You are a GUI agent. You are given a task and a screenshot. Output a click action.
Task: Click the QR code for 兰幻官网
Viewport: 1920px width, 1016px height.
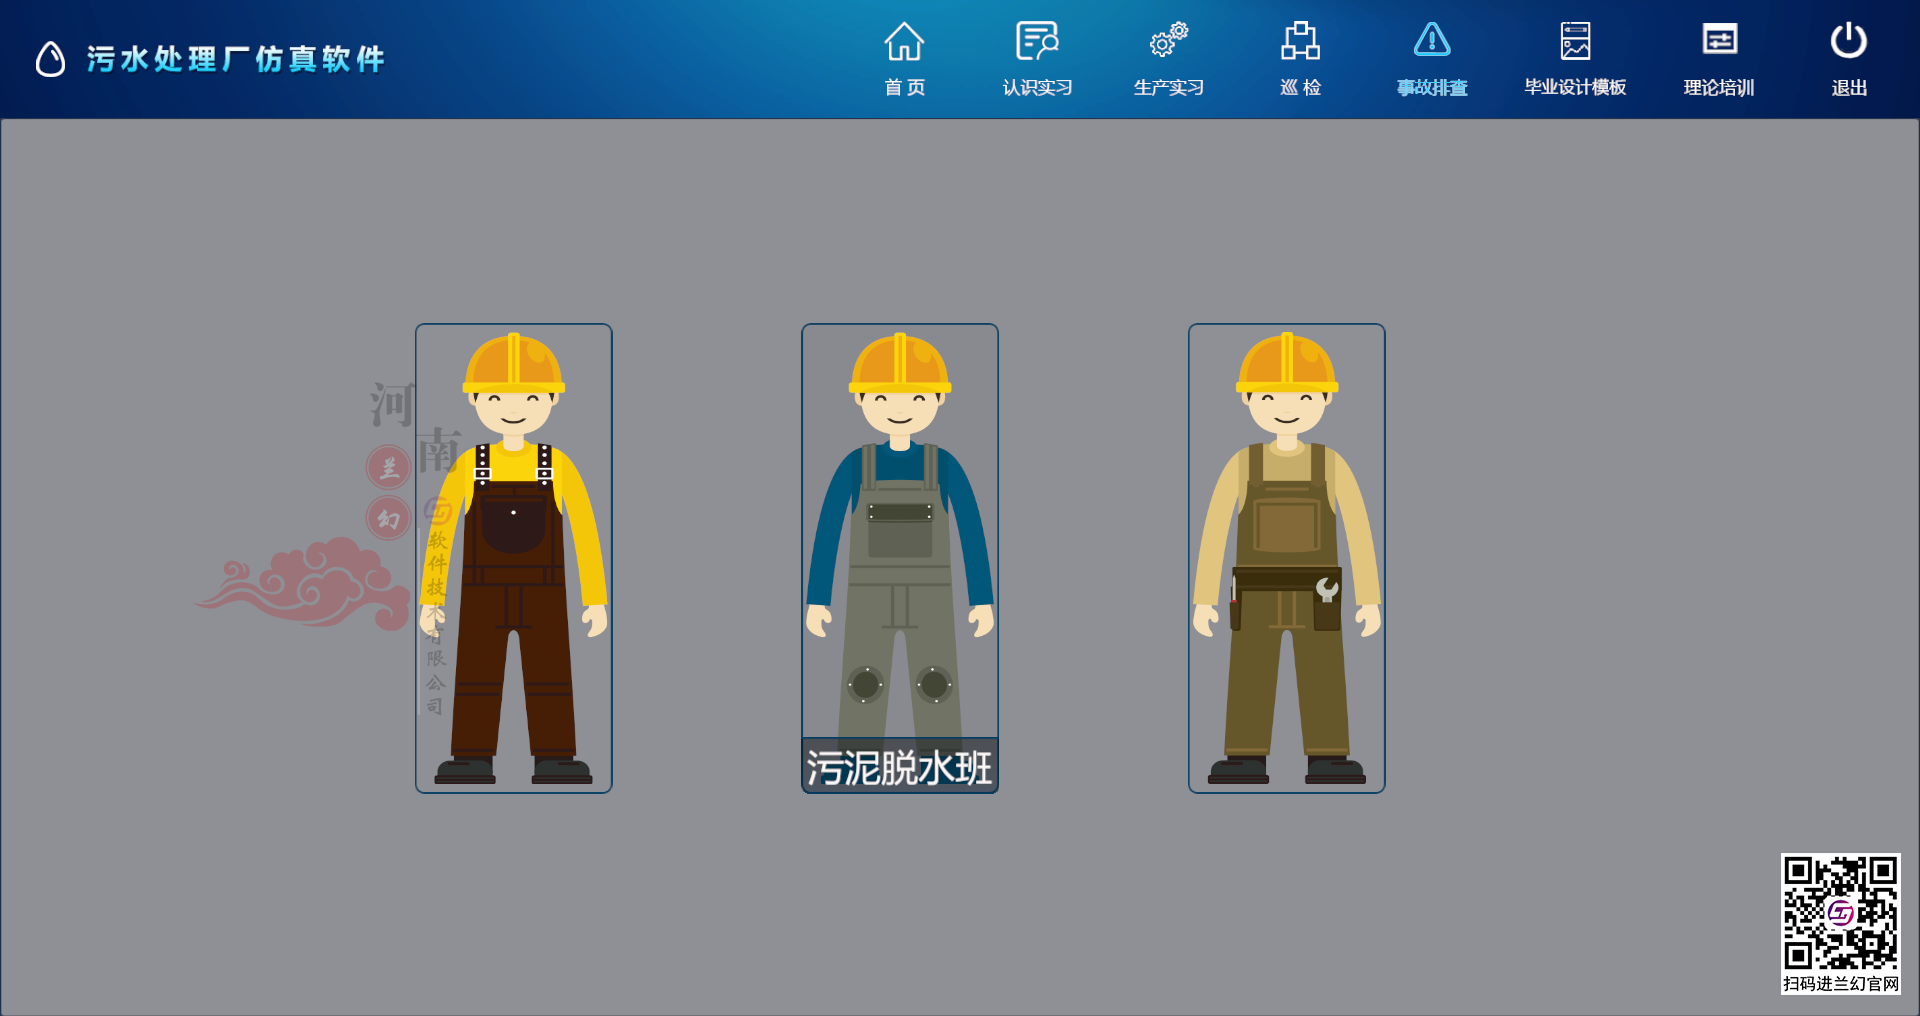click(1840, 913)
